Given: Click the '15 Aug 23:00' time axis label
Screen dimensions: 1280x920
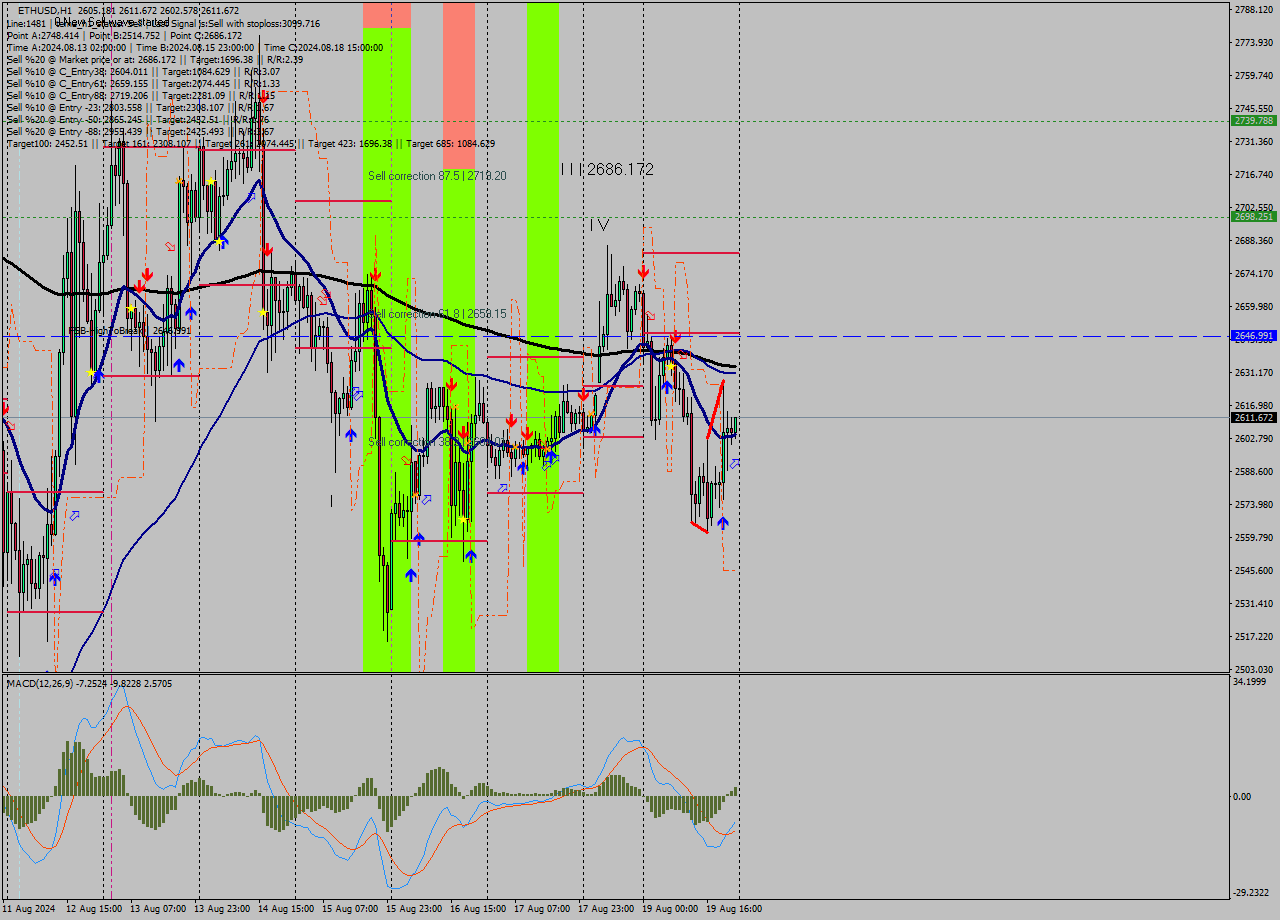Looking at the screenshot, I should [414, 909].
